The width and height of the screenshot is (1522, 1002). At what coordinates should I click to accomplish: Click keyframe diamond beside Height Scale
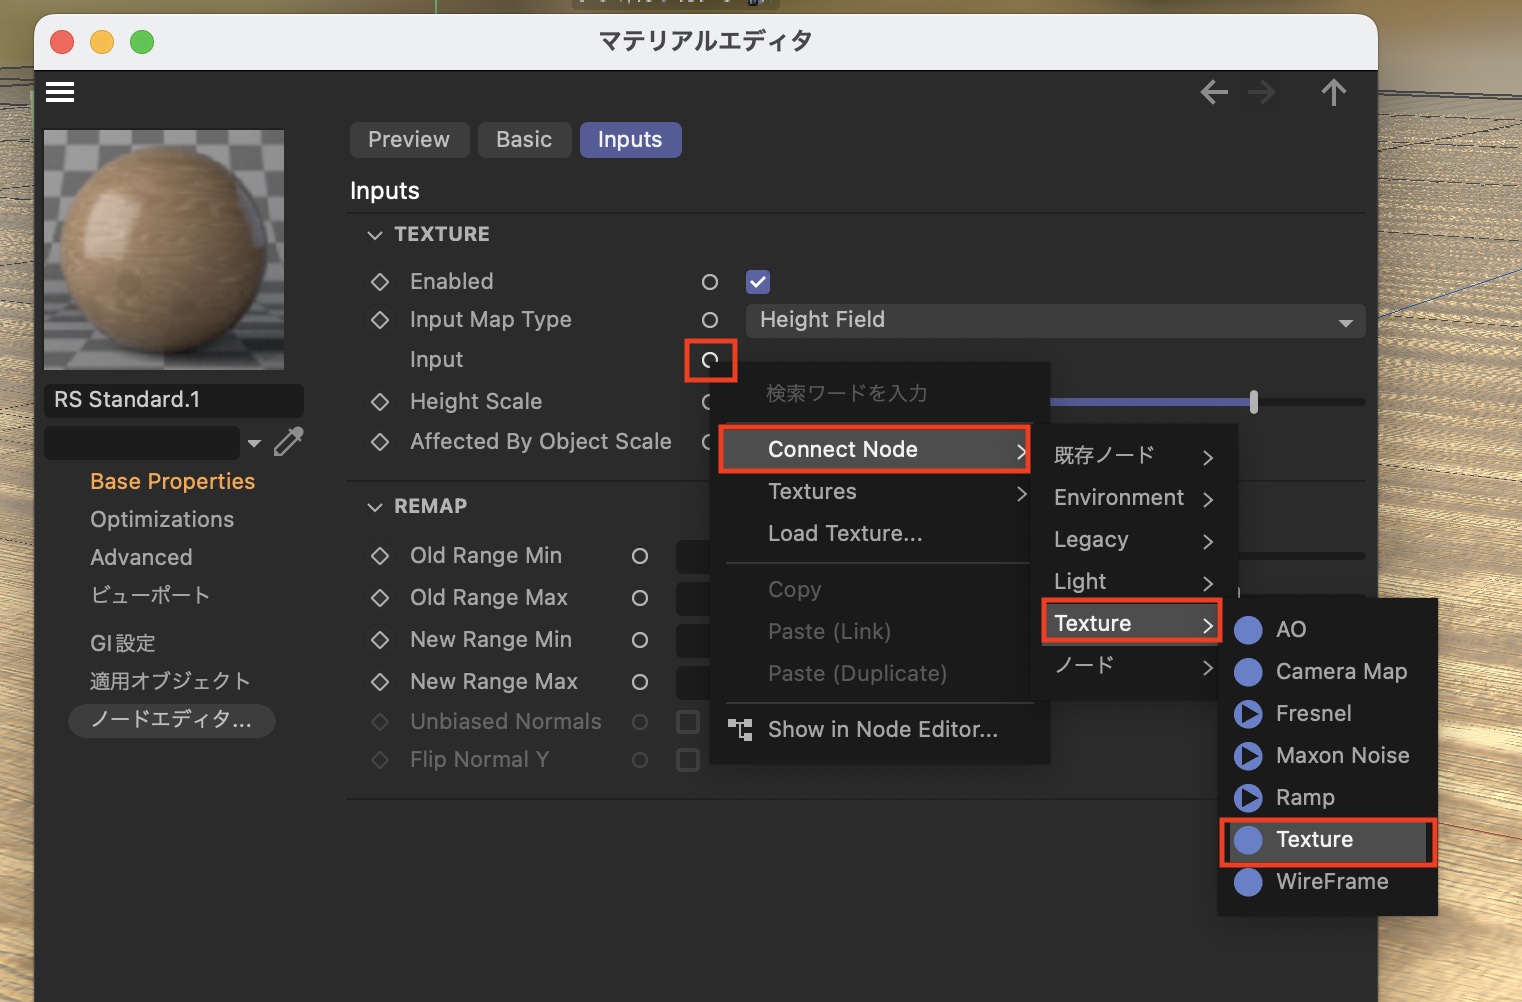380,402
